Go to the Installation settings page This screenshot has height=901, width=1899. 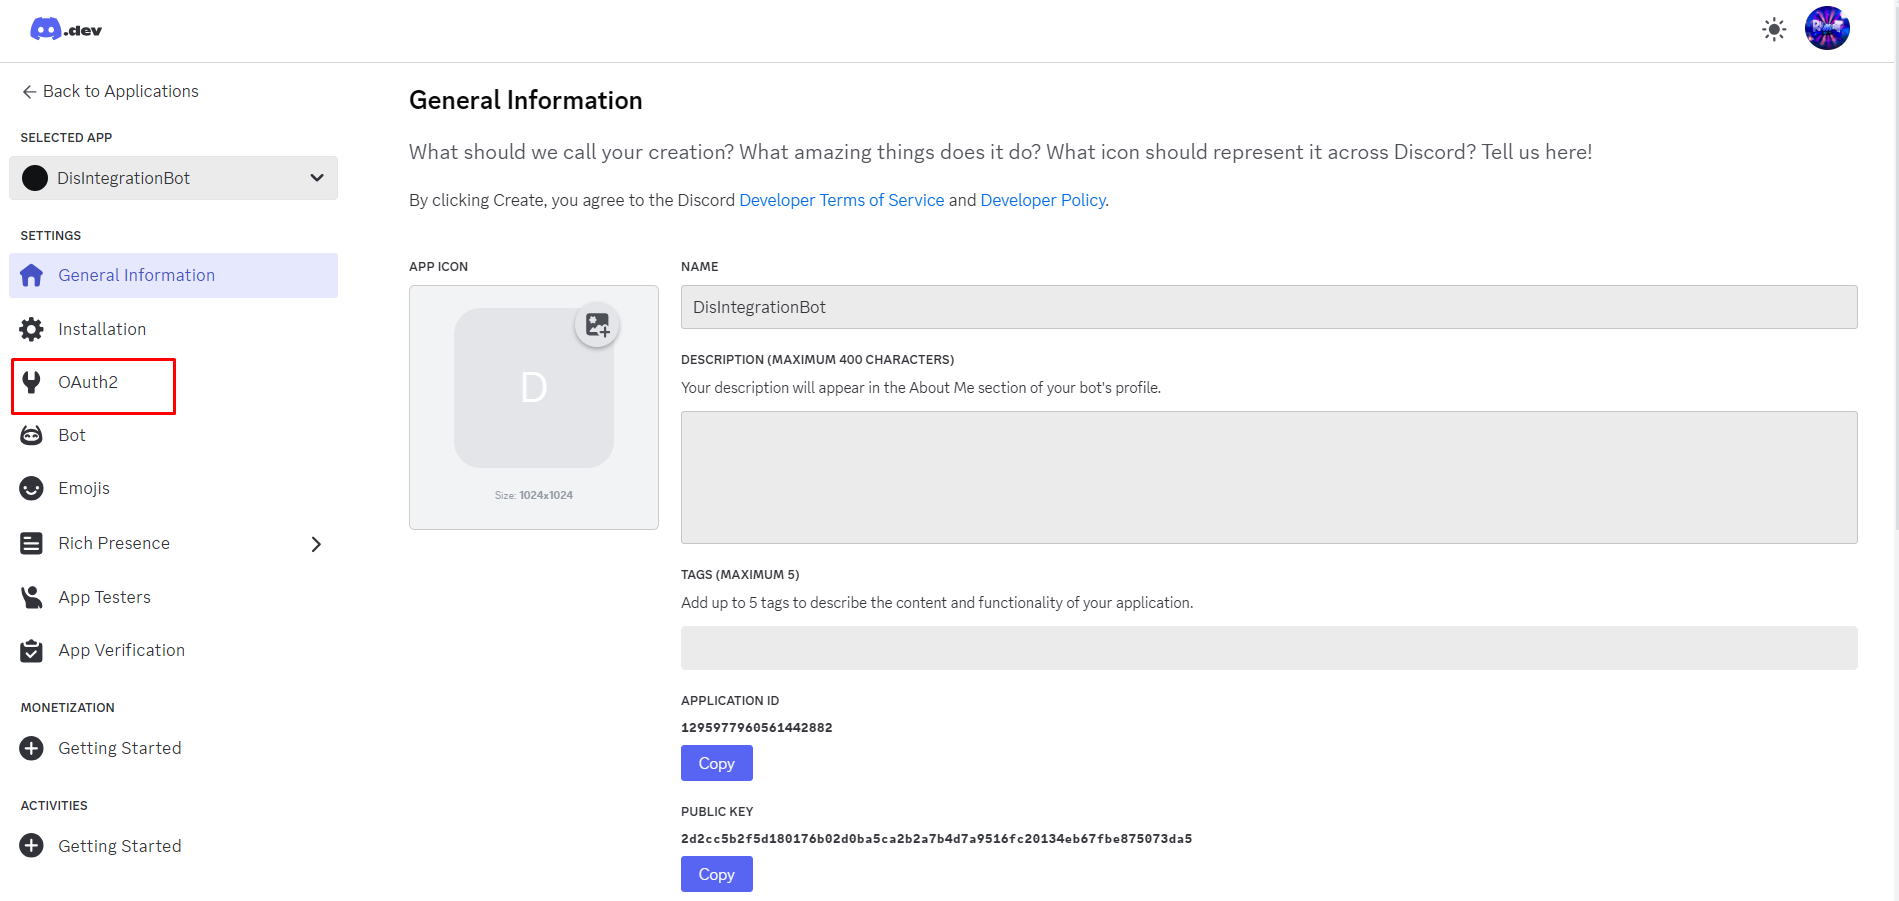(102, 329)
